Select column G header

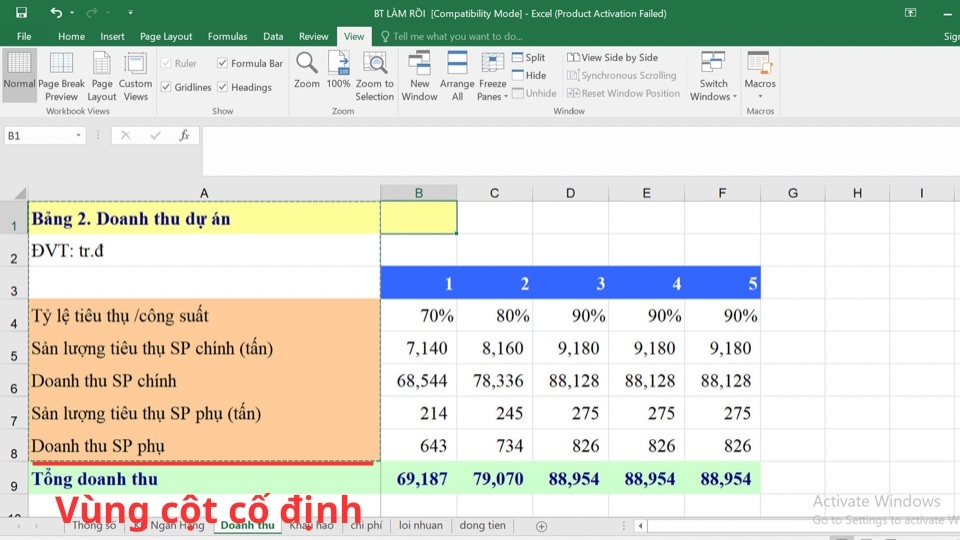pyautogui.click(x=793, y=193)
